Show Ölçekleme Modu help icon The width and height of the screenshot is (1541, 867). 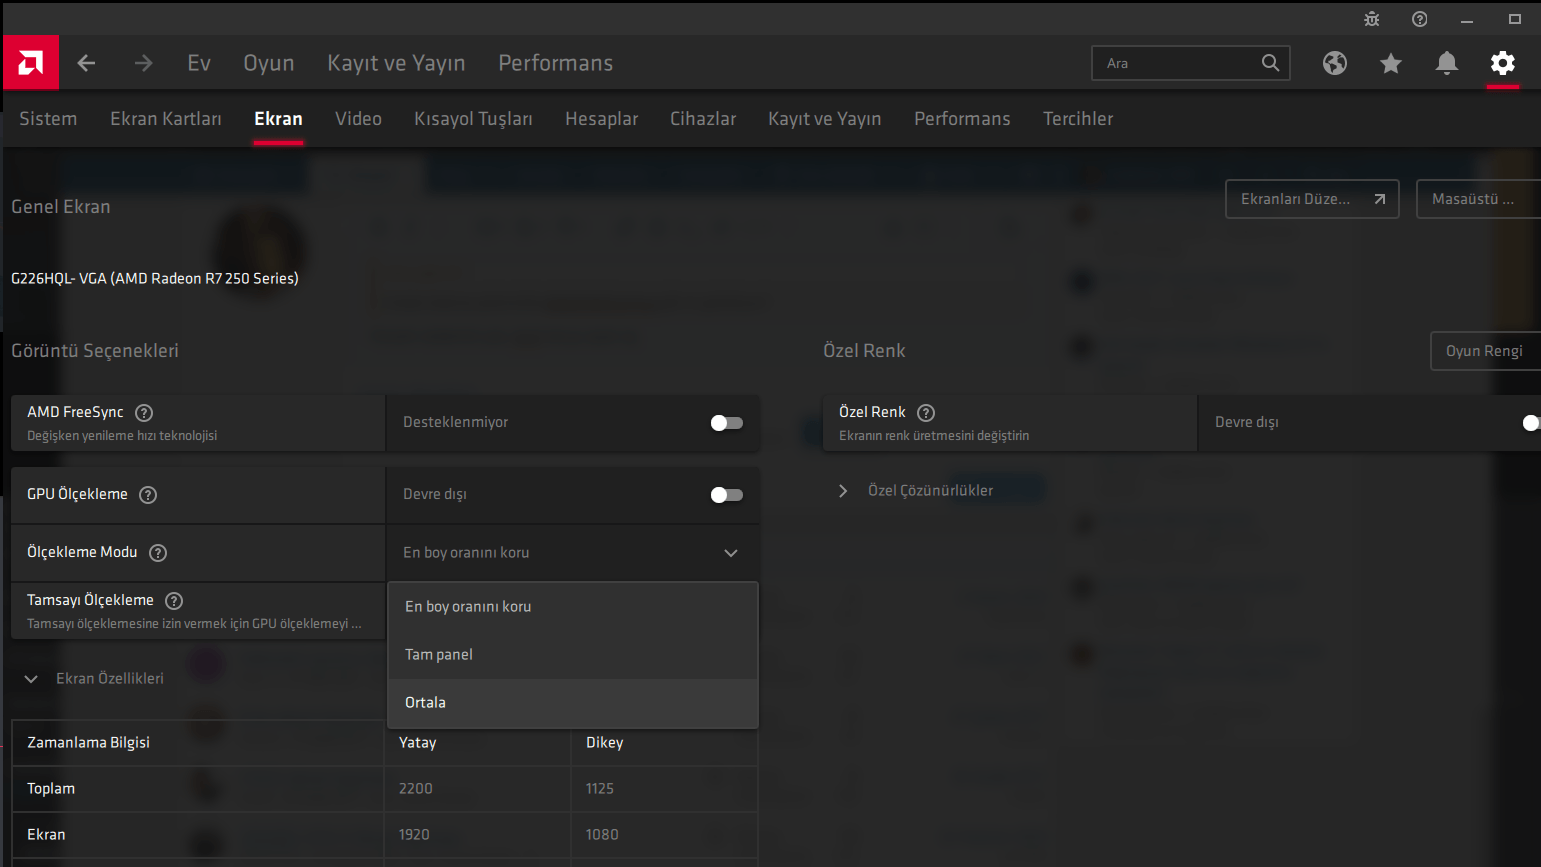(x=158, y=553)
